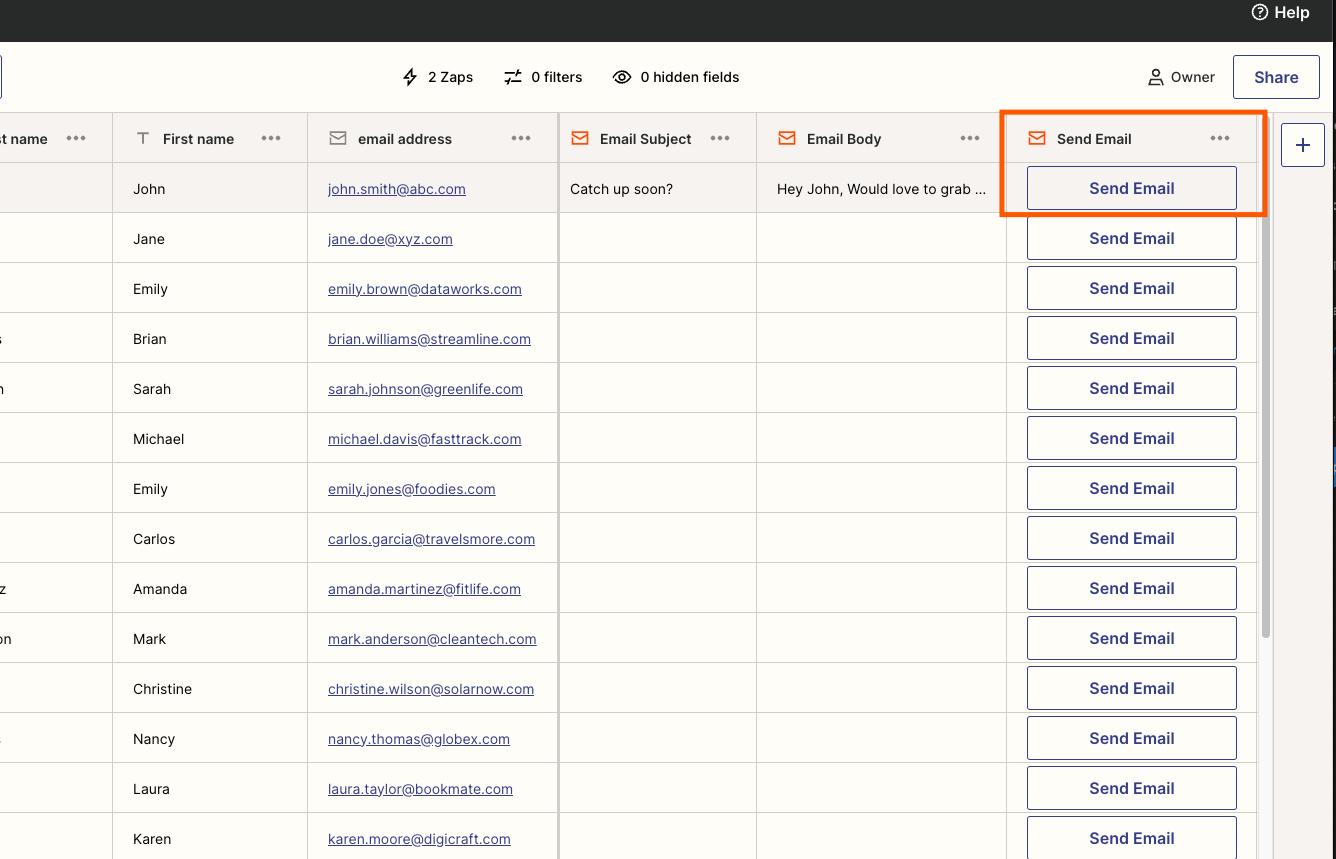
Task: Open the Send Email column options menu
Action: tap(1219, 139)
